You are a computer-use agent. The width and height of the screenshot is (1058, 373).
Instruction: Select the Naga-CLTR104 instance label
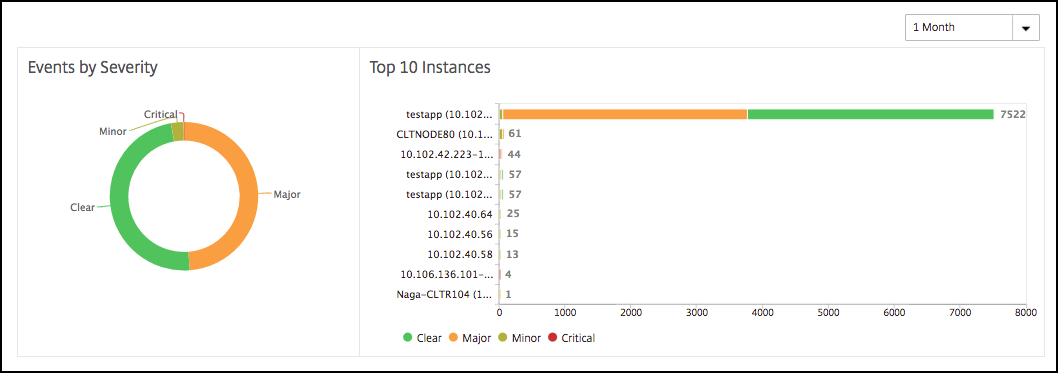tap(445, 294)
